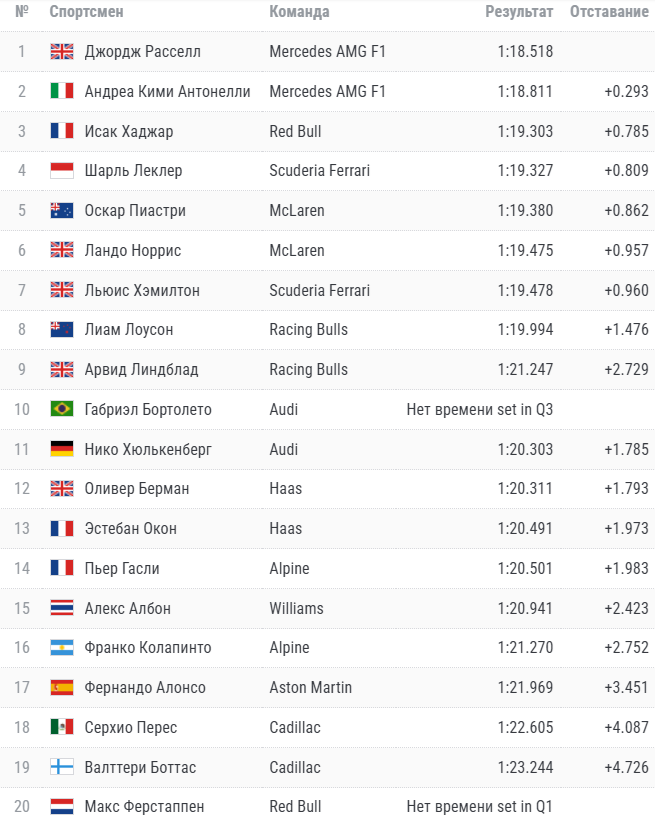Click the Отставание column header
655x816 pixels.
608,12
